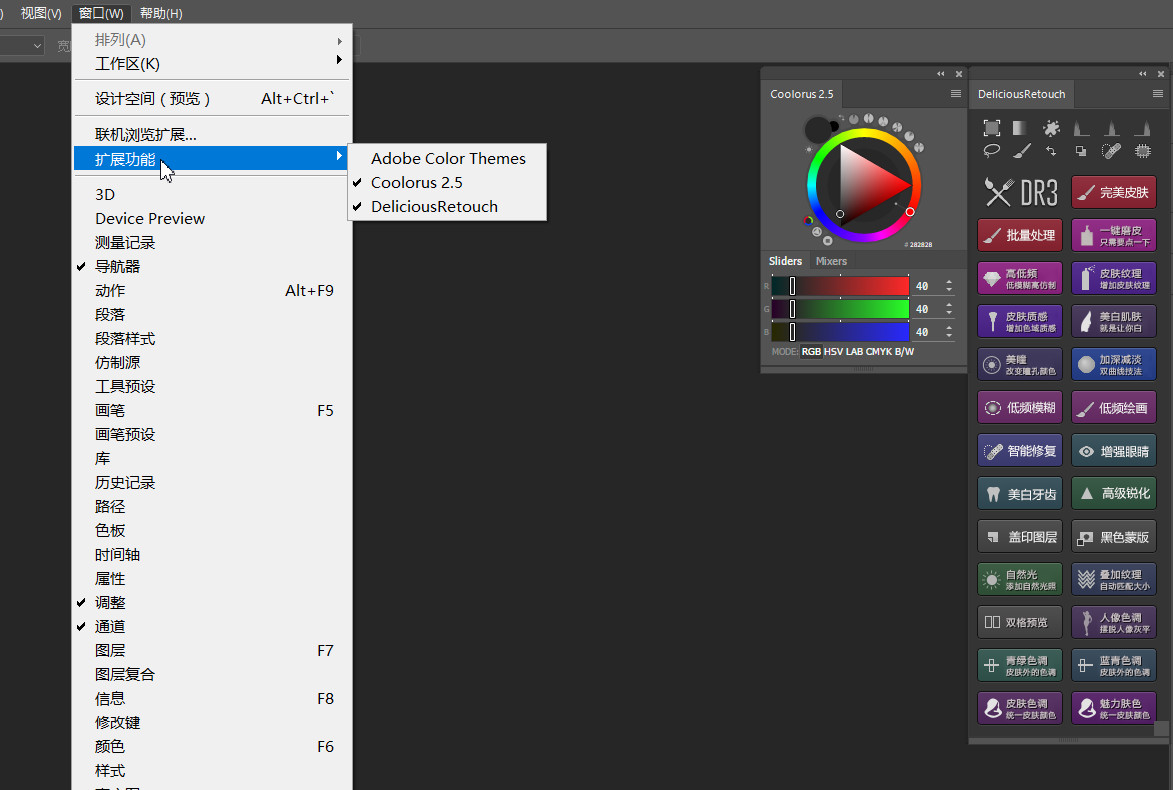1173x790 pixels.
Task: Click the black background color circle in Coolorus
Action: click(834, 126)
